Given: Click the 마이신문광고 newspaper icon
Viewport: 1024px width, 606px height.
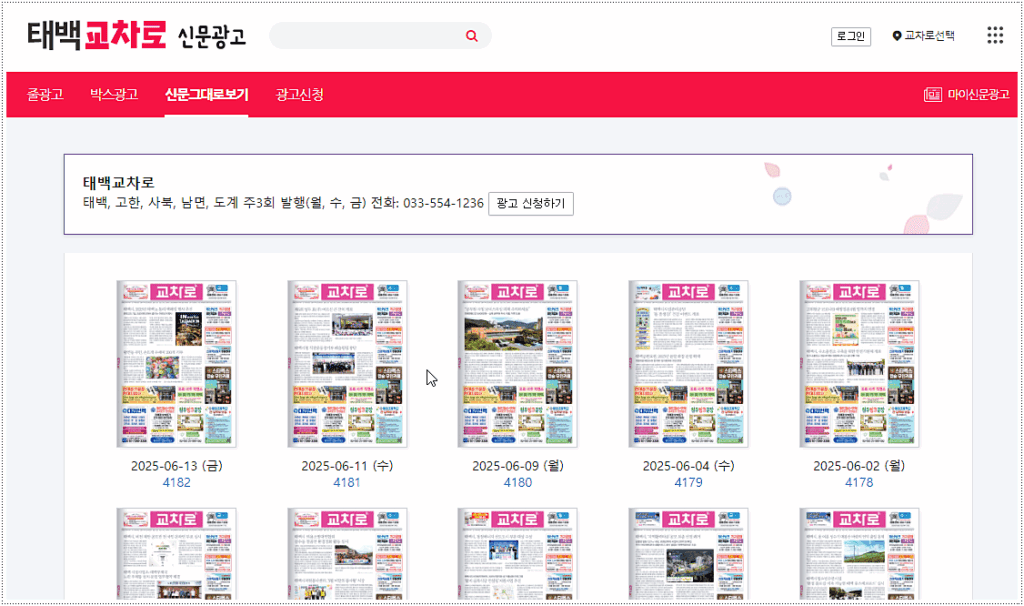Looking at the screenshot, I should [x=933, y=95].
